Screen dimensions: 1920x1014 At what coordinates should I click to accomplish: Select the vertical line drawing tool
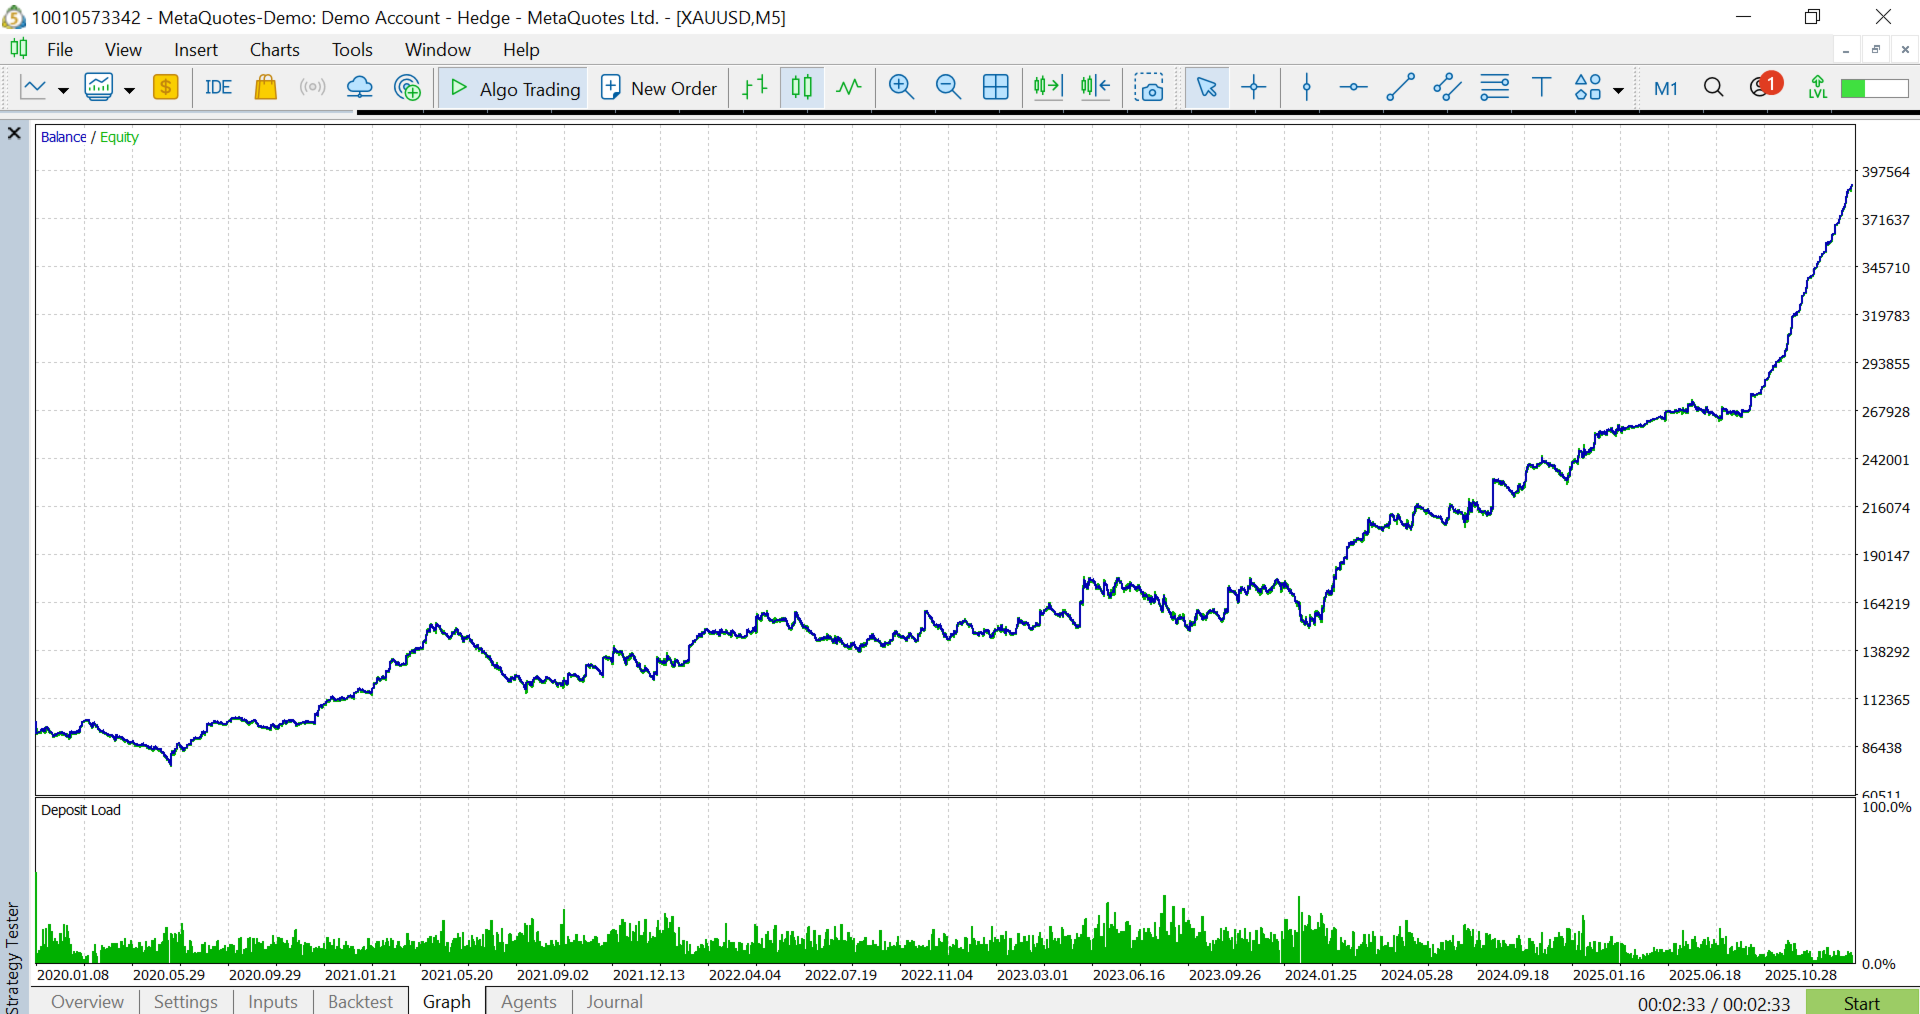click(x=1306, y=88)
